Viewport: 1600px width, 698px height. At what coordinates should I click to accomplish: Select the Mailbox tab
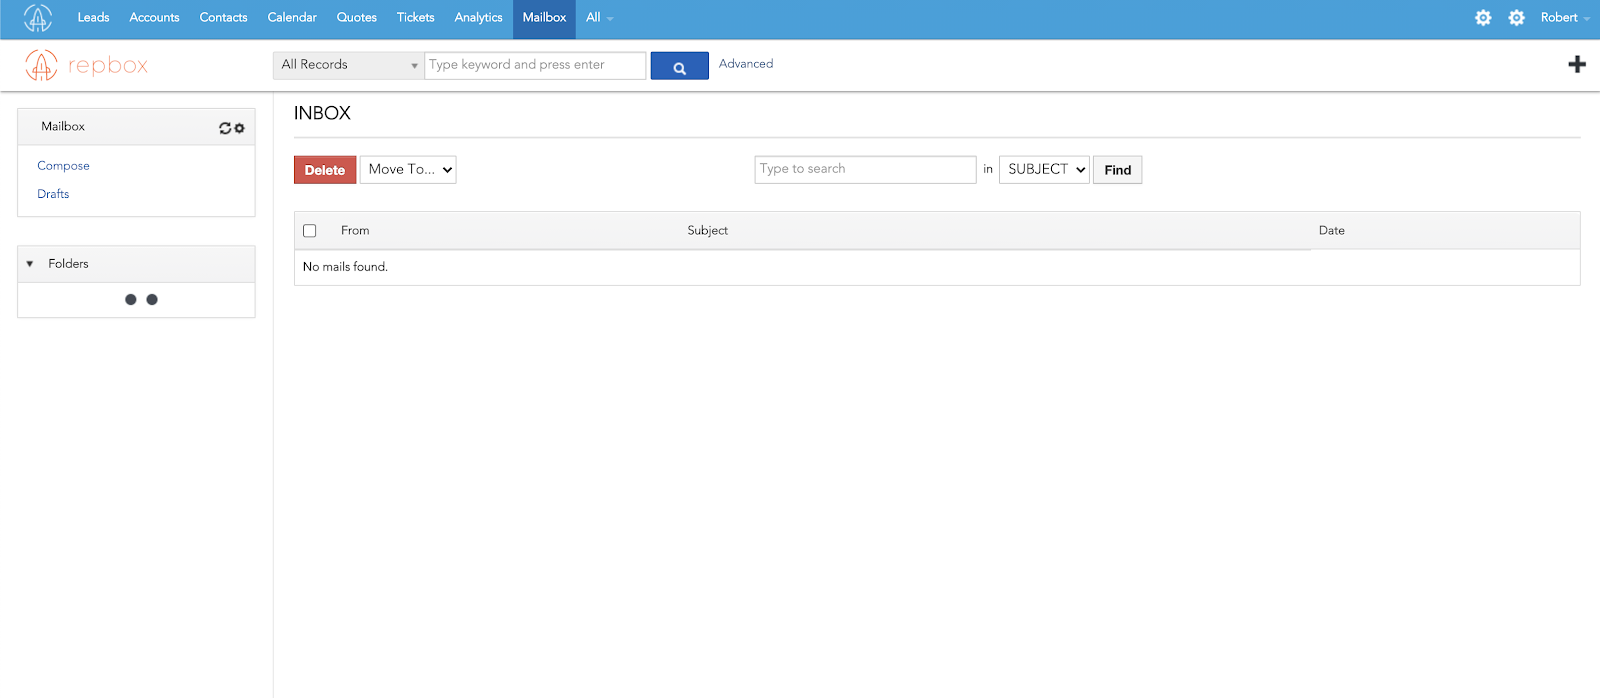click(x=544, y=18)
